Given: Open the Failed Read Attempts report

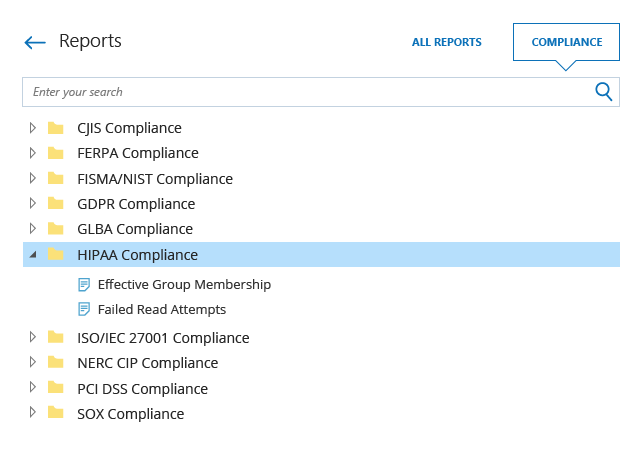Looking at the screenshot, I should [x=162, y=310].
